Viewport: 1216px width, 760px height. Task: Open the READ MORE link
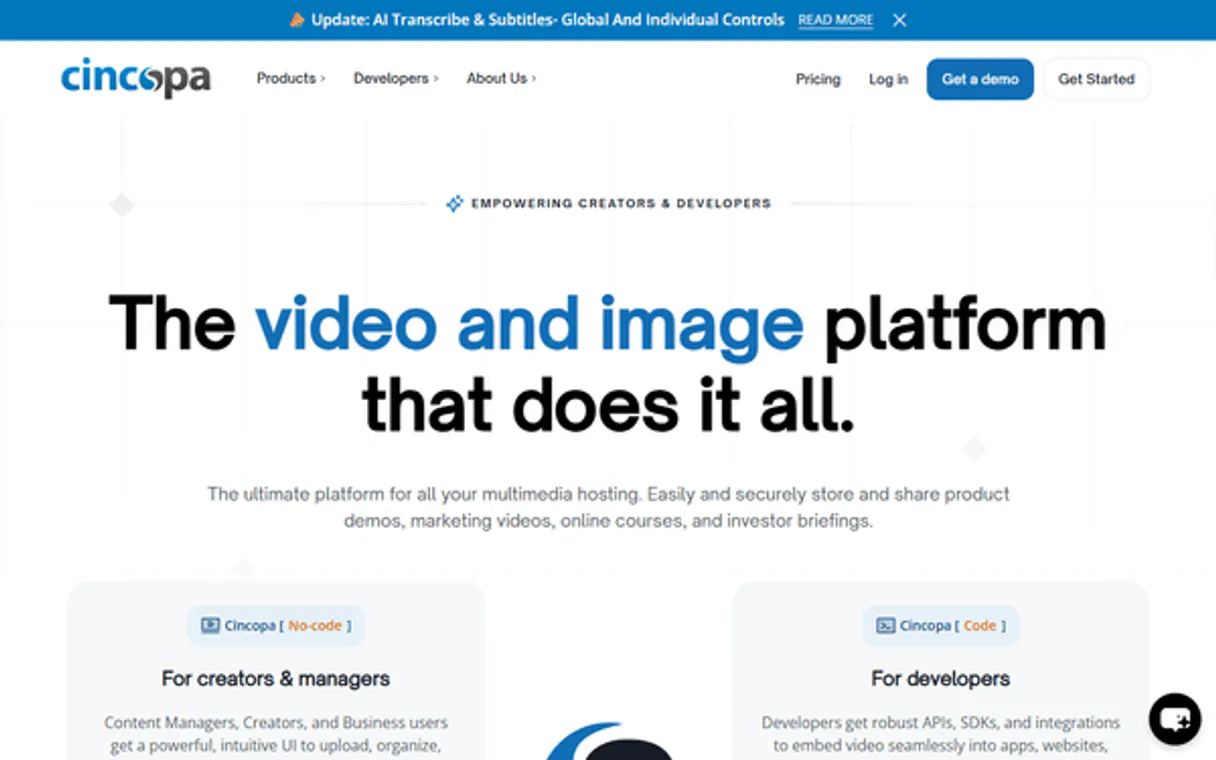(x=835, y=20)
